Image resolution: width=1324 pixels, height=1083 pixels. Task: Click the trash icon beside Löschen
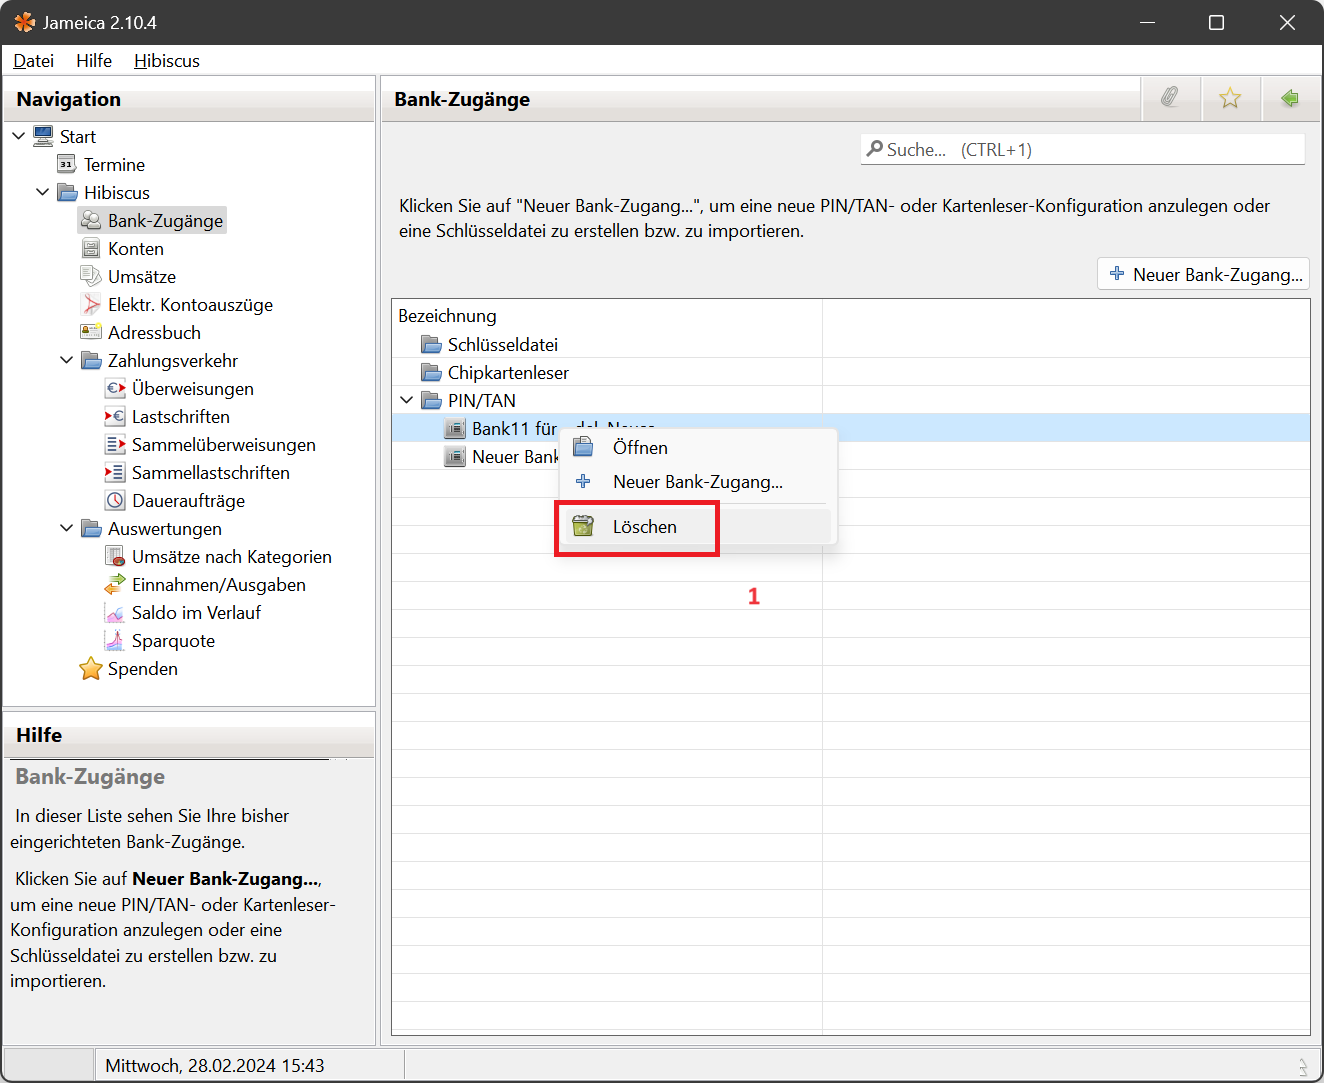(x=583, y=526)
